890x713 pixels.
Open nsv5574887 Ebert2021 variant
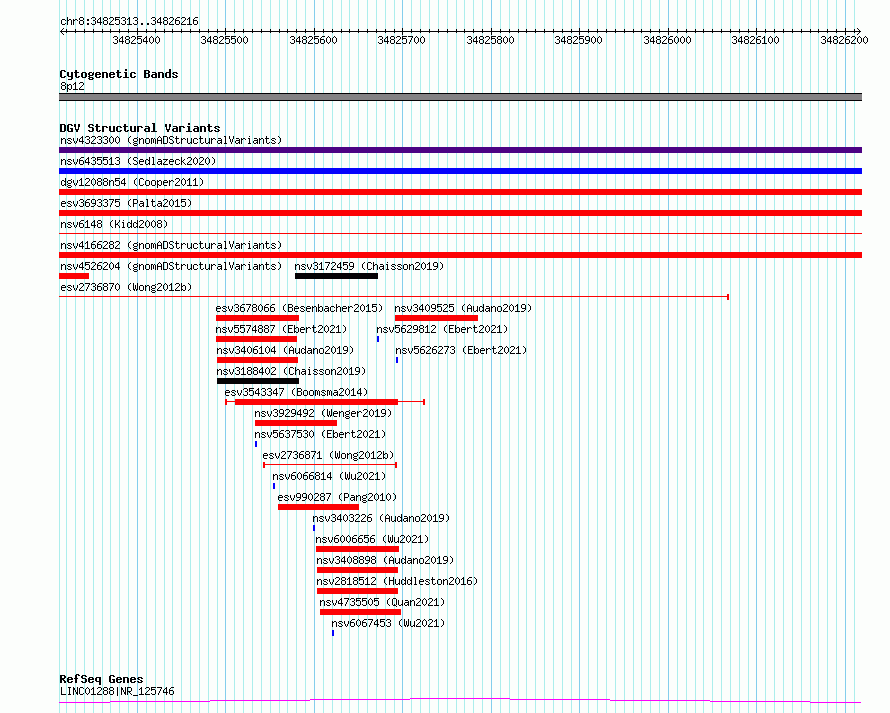click(281, 329)
